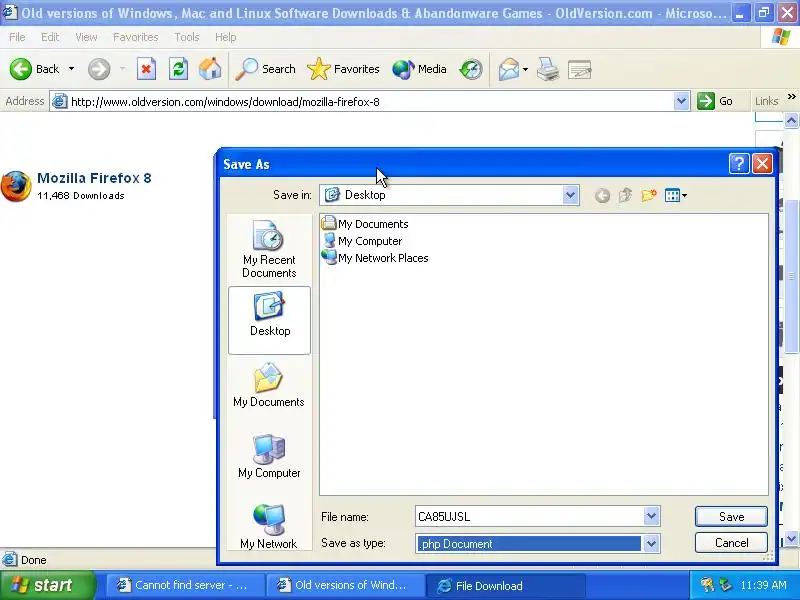Click the Cancel button
This screenshot has width=800, height=600.
point(731,543)
